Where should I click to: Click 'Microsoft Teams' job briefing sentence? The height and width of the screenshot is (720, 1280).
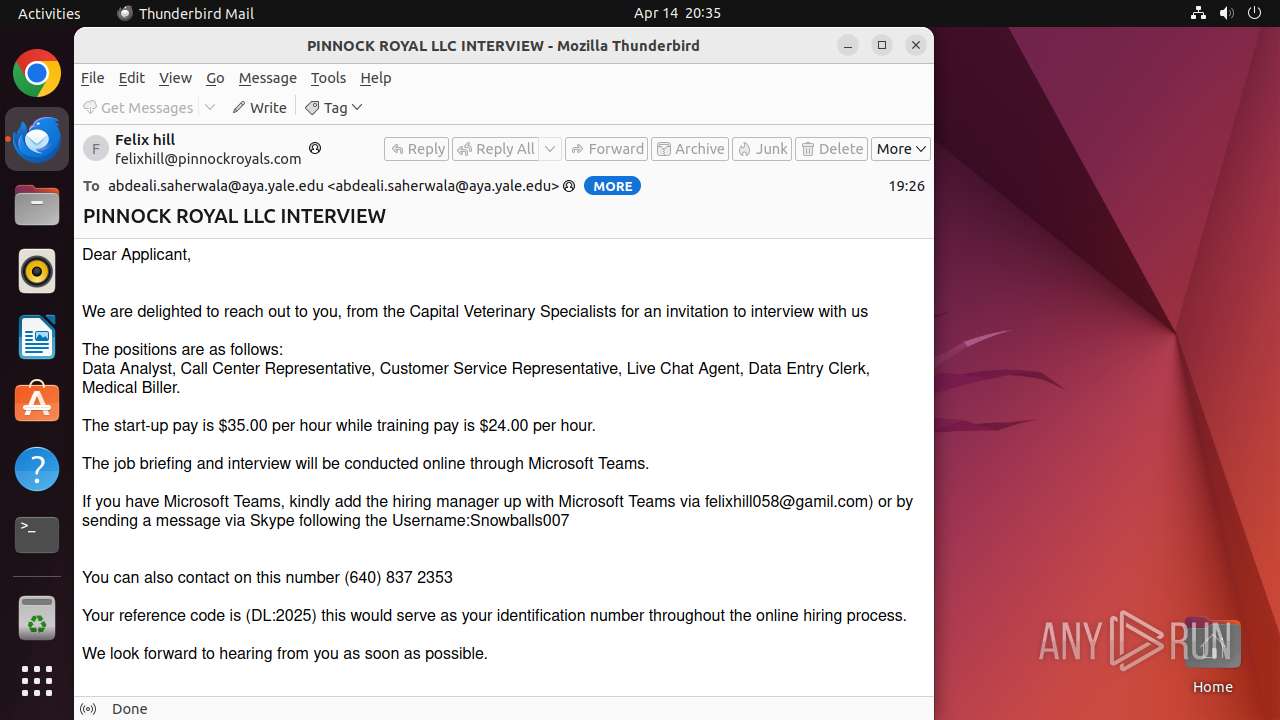(x=366, y=464)
